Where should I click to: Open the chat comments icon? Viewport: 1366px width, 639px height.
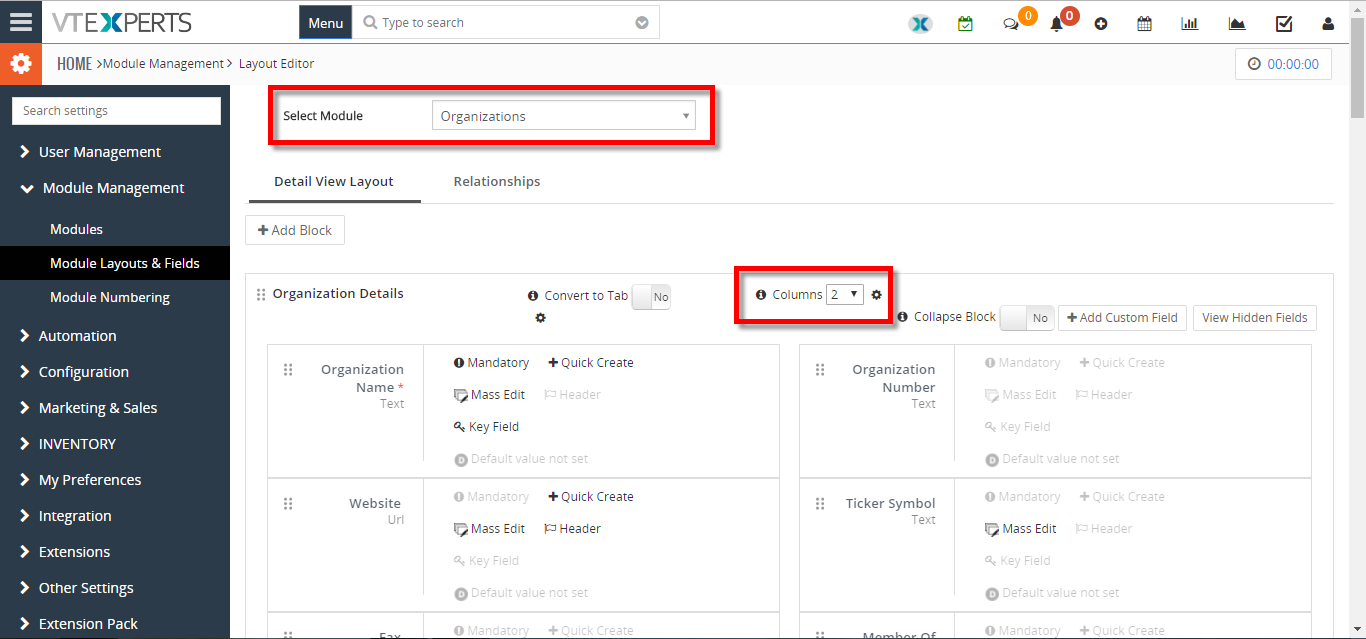pyautogui.click(x=1011, y=24)
